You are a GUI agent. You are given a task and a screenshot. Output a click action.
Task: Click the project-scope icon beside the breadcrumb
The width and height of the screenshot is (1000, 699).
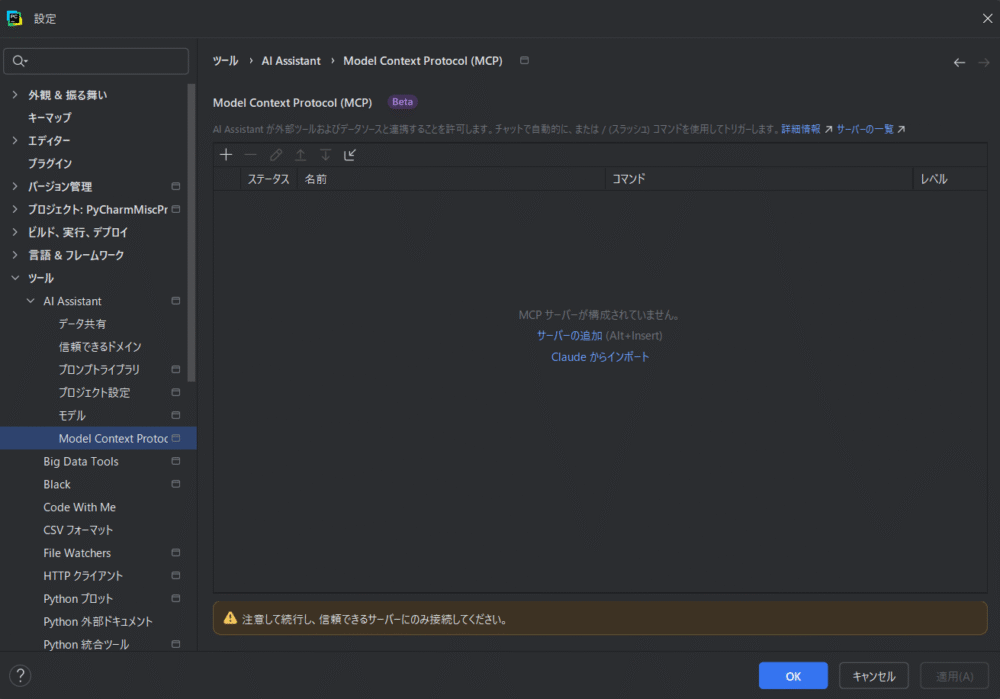tap(524, 61)
